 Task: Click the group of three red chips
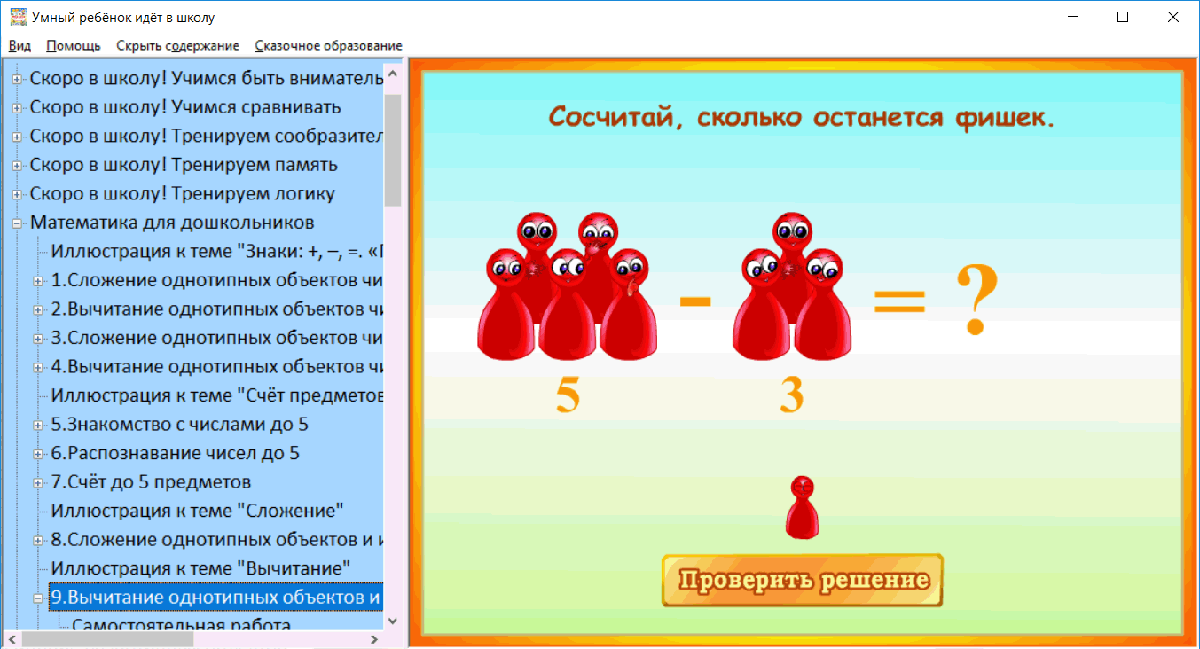point(790,290)
